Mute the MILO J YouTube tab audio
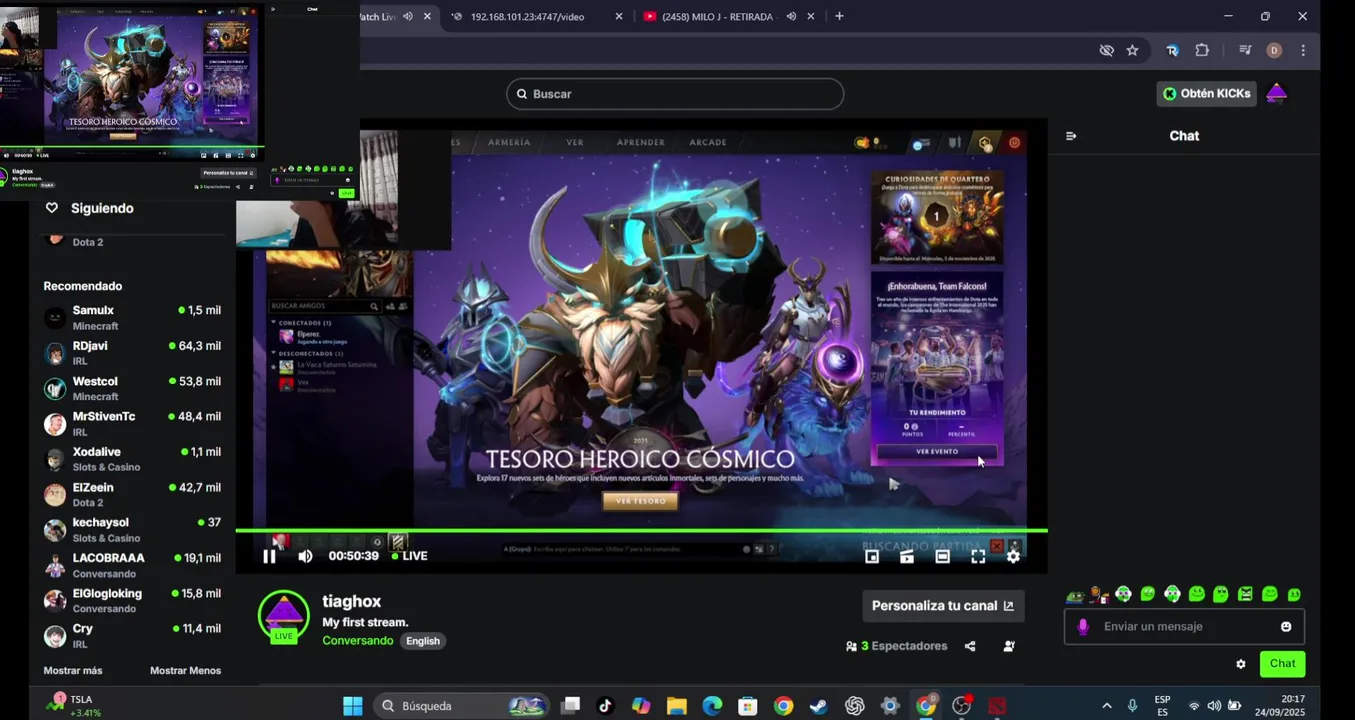This screenshot has width=1355, height=720. (790, 16)
